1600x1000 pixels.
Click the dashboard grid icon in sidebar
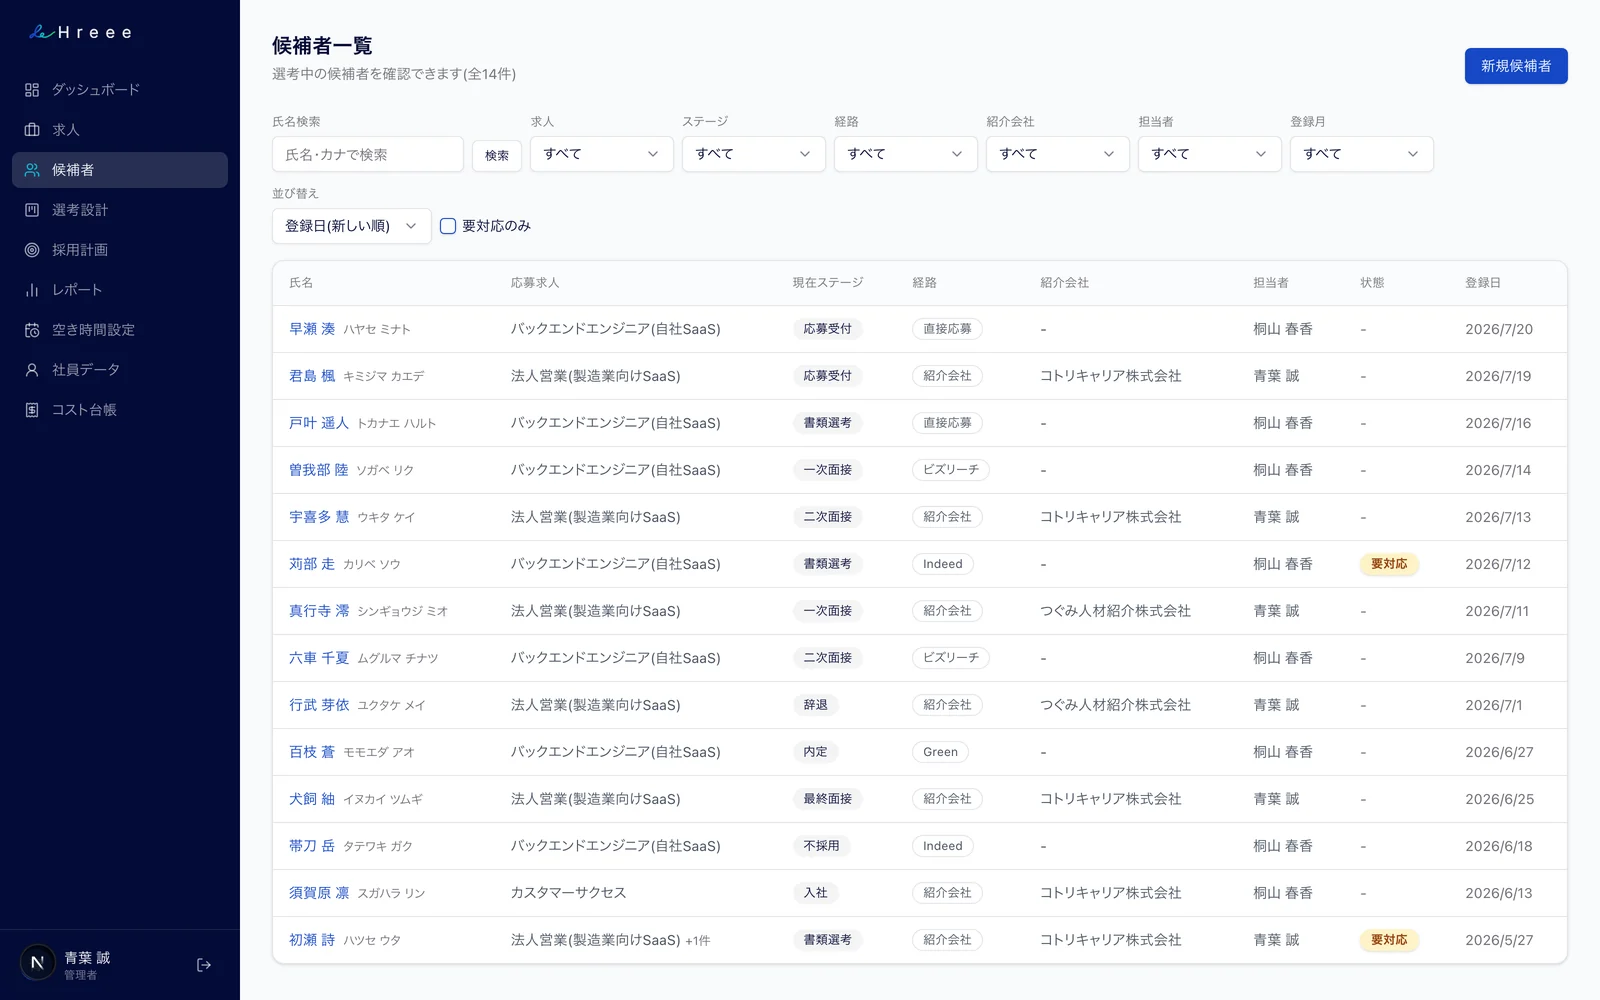click(x=32, y=90)
